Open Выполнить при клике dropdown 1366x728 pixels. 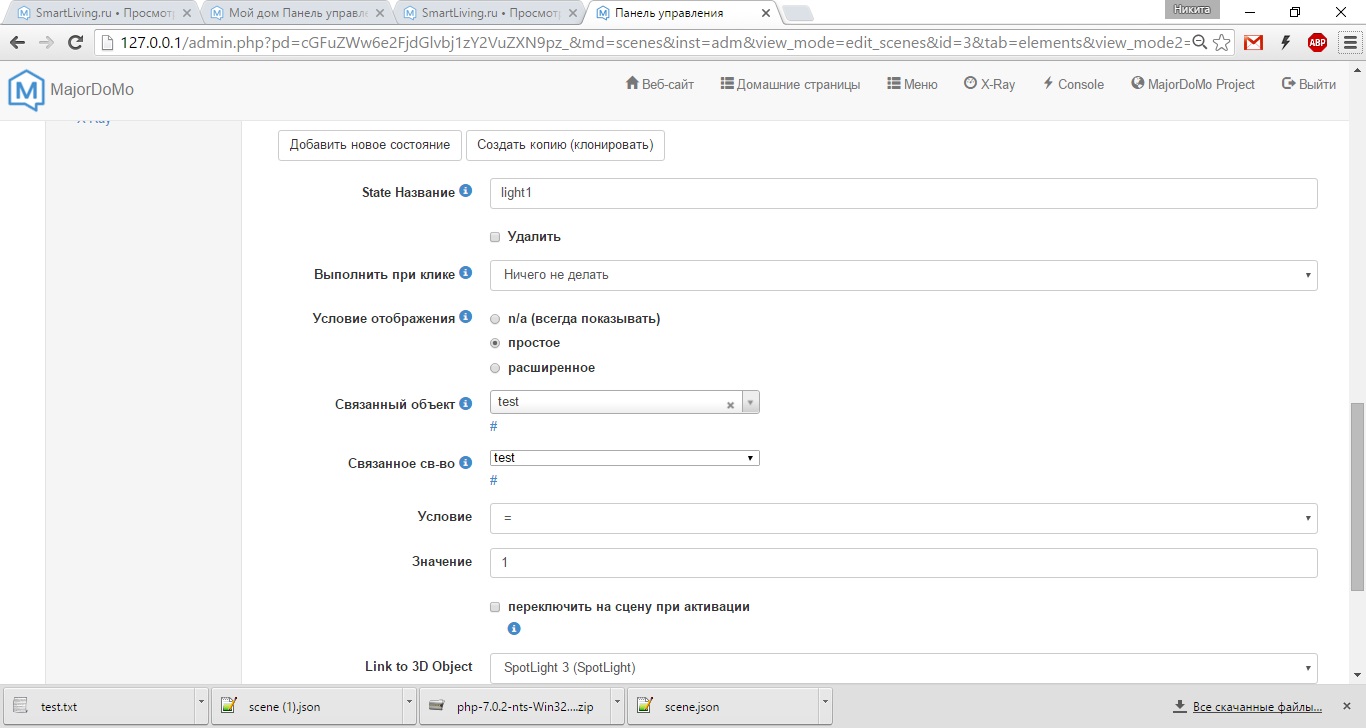pyautogui.click(x=903, y=275)
